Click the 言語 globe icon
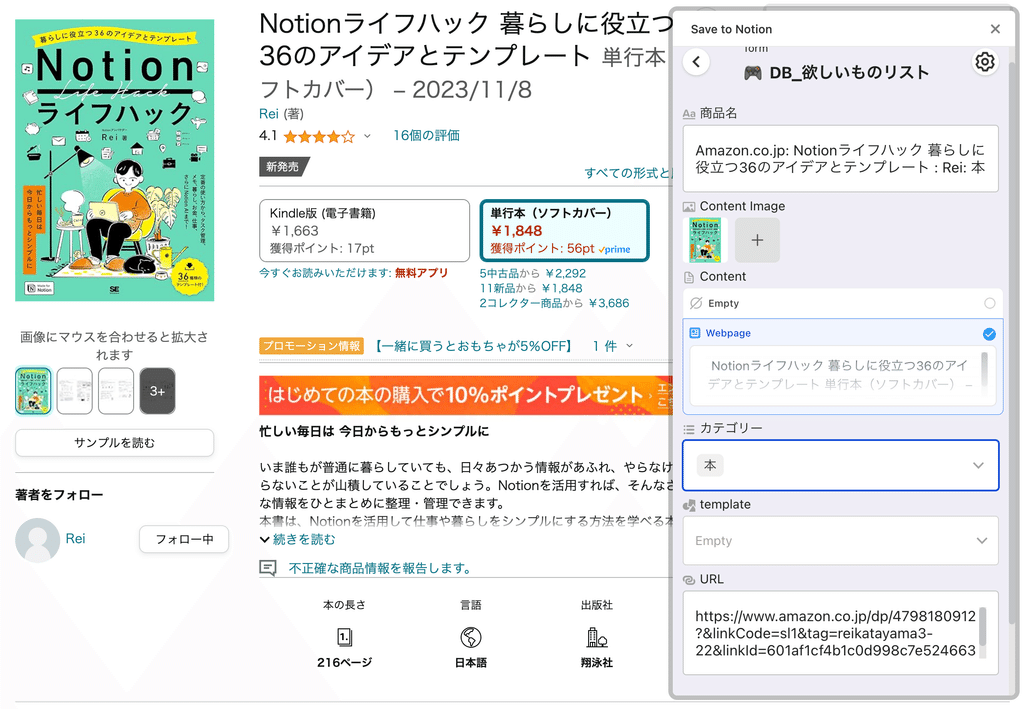 [x=470, y=637]
